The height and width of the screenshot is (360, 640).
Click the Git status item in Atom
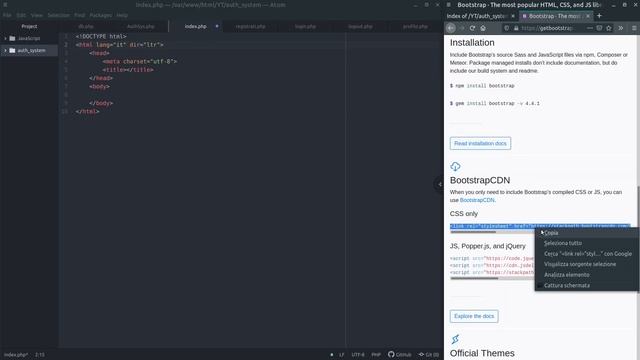point(429,354)
